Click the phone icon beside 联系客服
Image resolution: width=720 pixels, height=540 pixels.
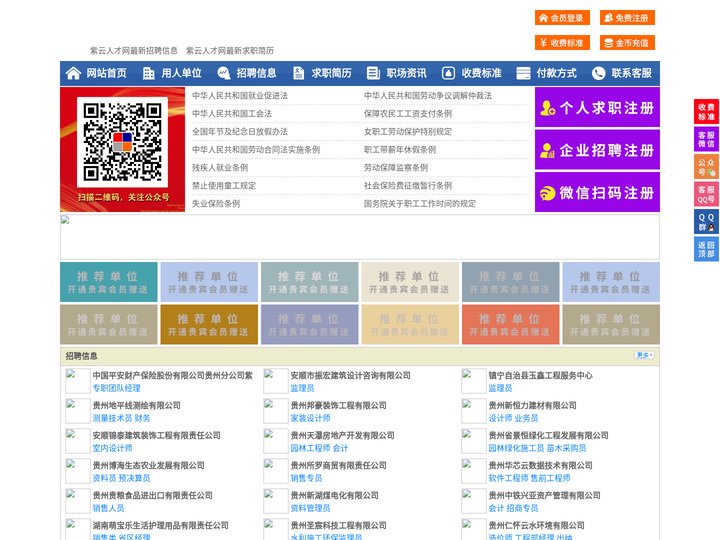(598, 73)
